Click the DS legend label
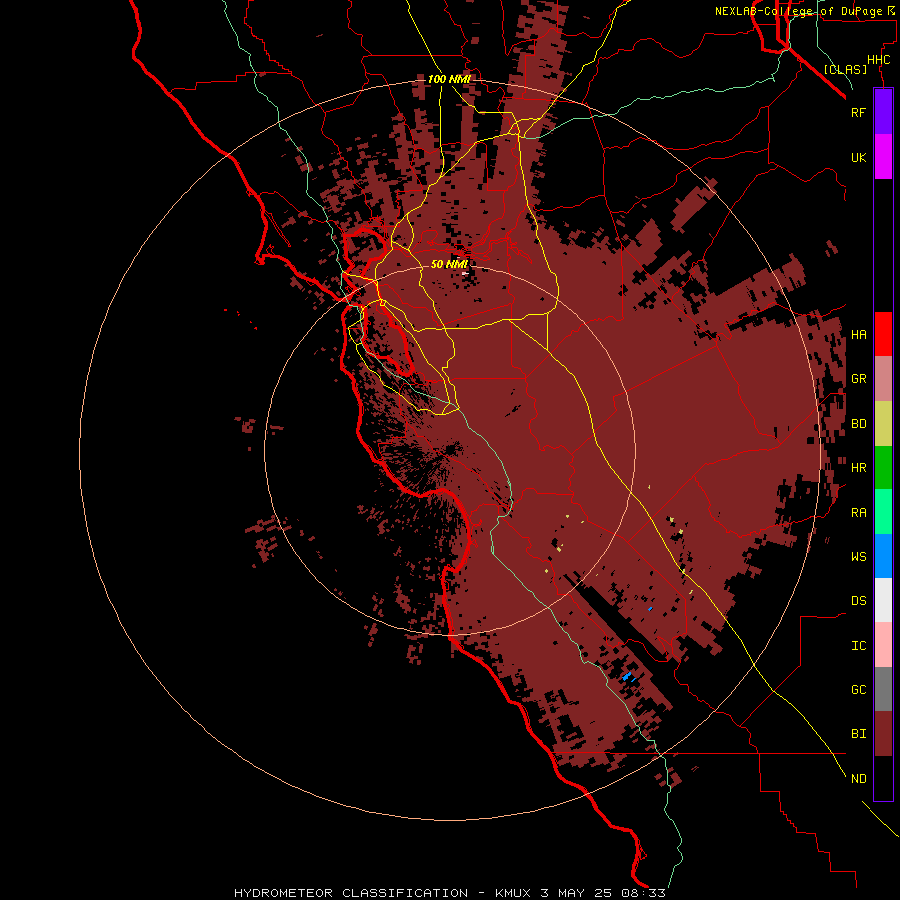 858,601
